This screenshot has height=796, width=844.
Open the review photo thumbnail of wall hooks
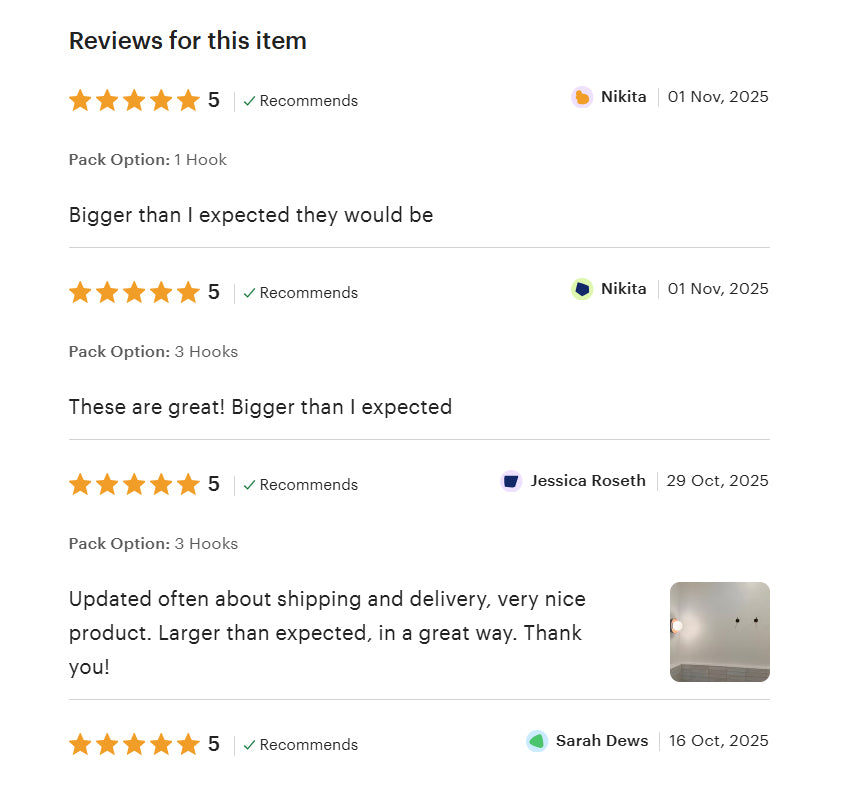(x=719, y=632)
